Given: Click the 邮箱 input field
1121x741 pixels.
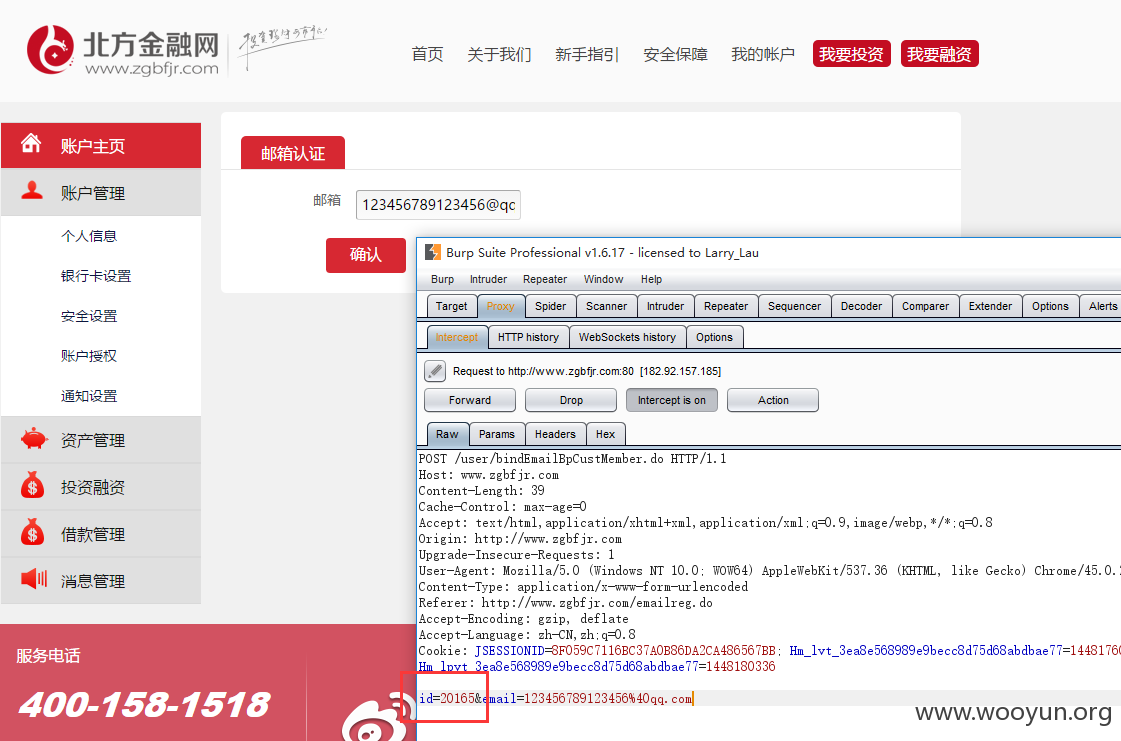Looking at the screenshot, I should point(438,205).
